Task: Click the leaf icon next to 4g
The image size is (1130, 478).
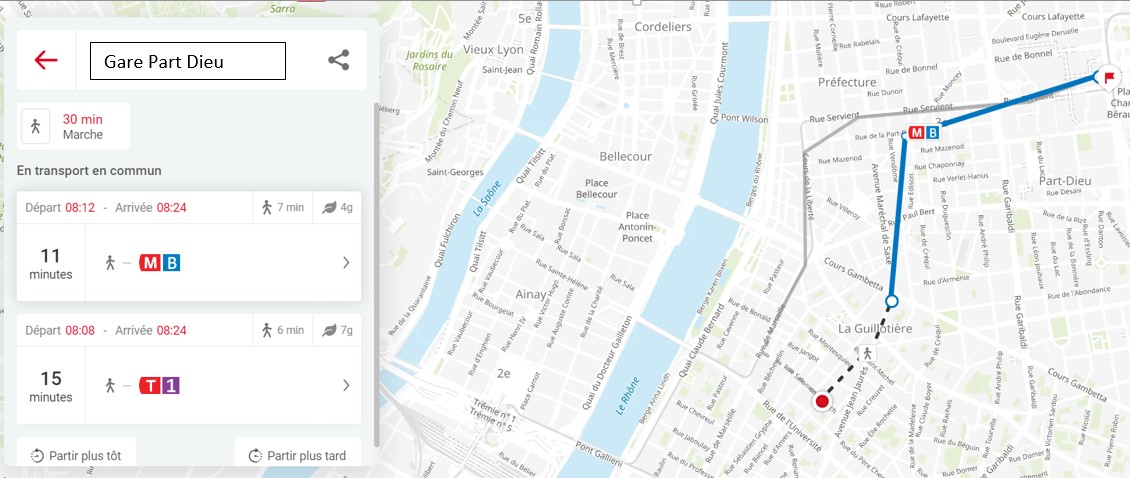Action: (329, 208)
